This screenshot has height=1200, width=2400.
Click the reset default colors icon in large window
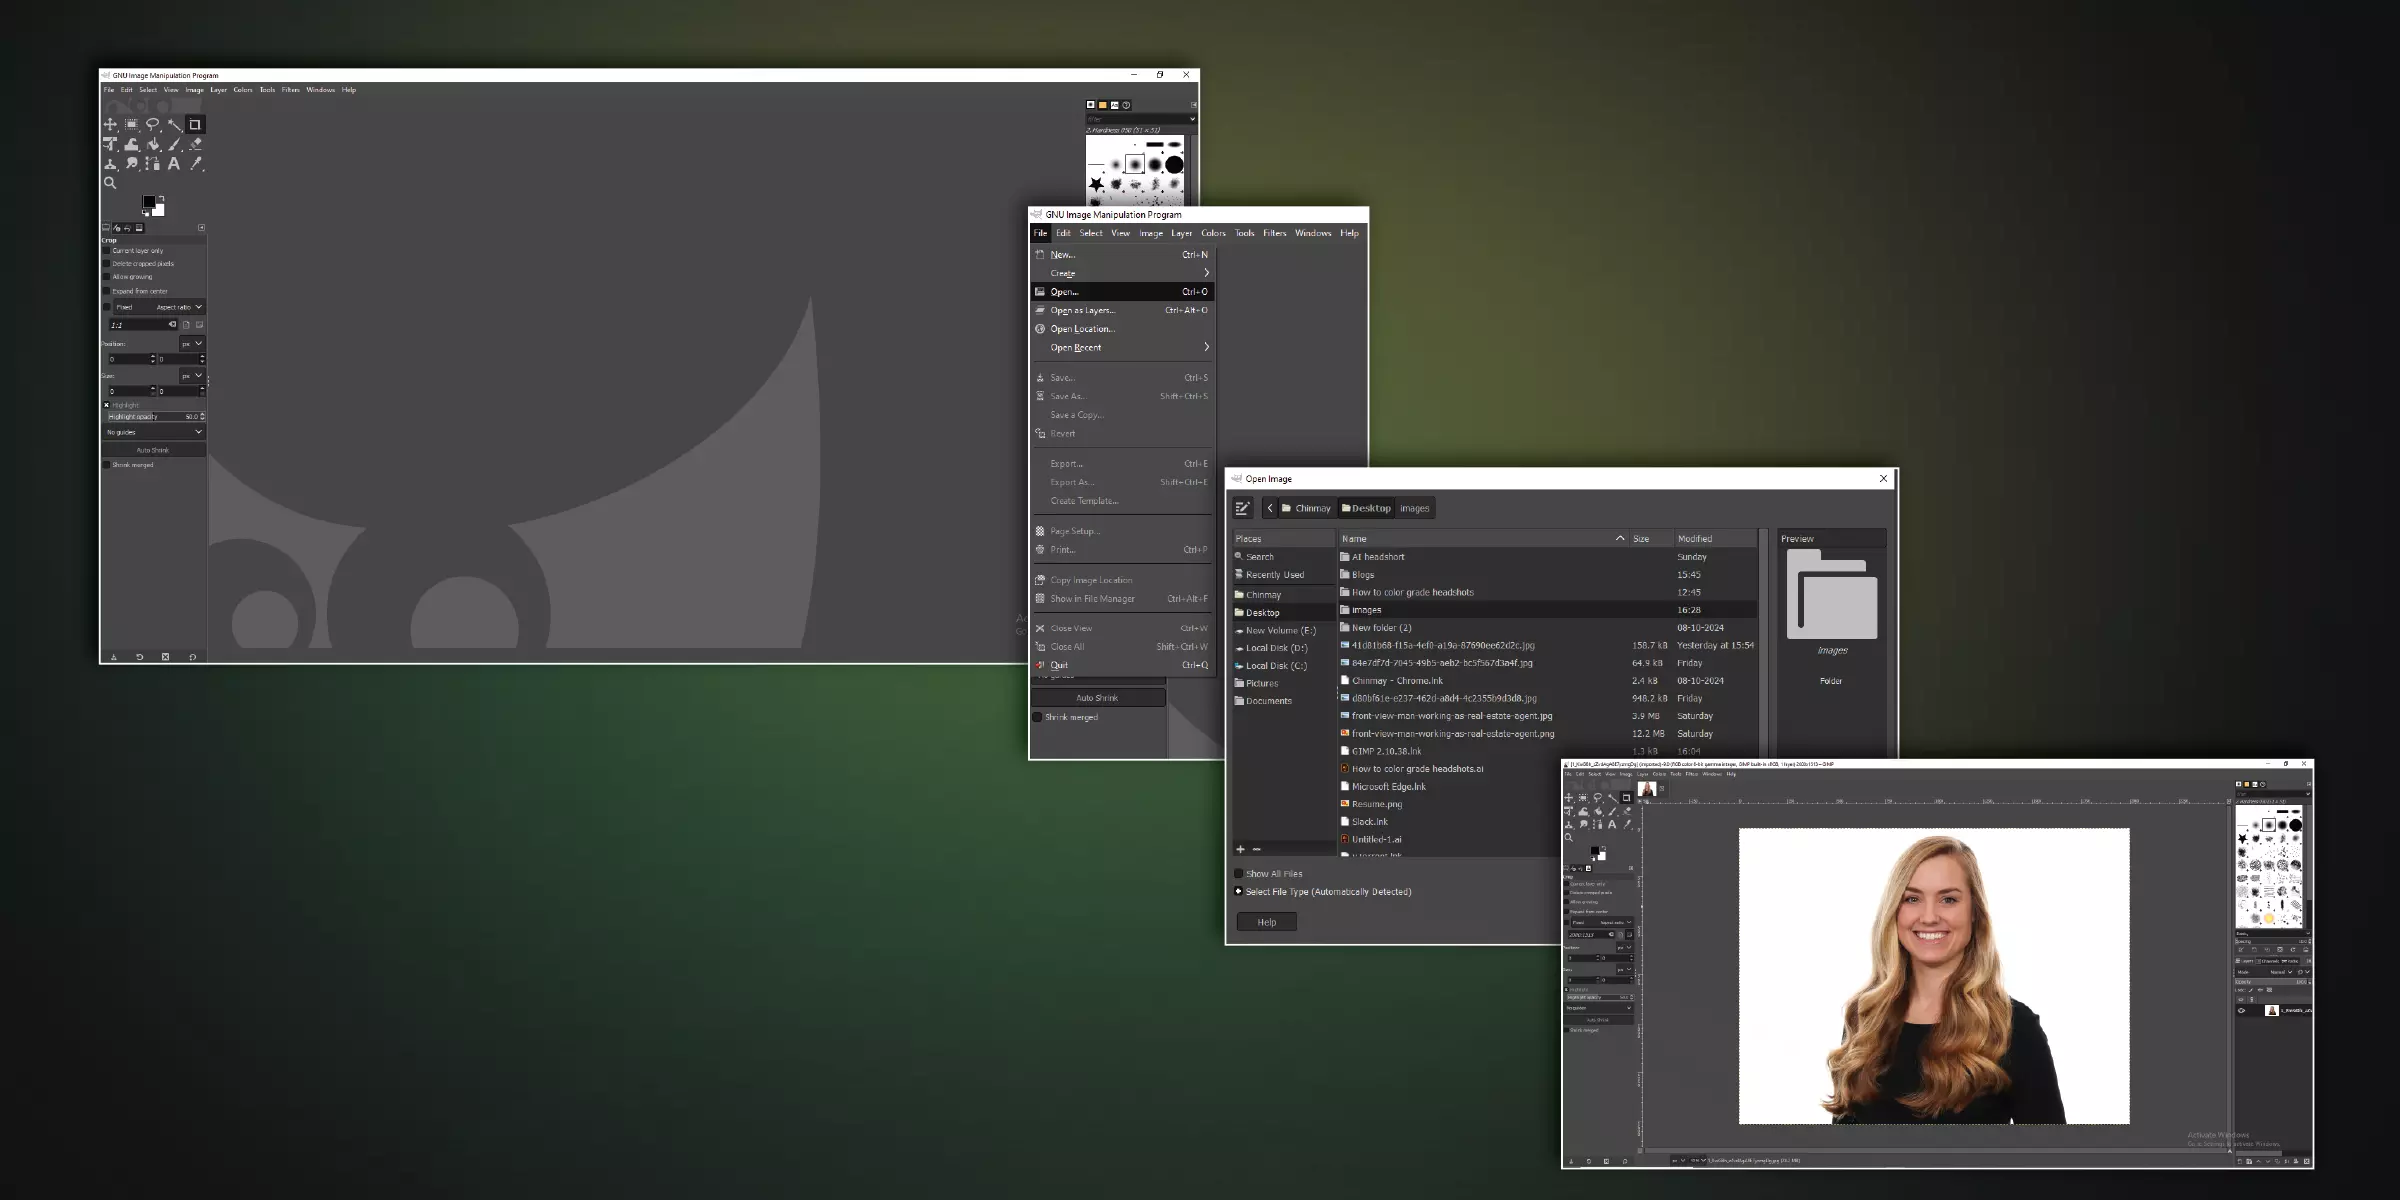(146, 213)
